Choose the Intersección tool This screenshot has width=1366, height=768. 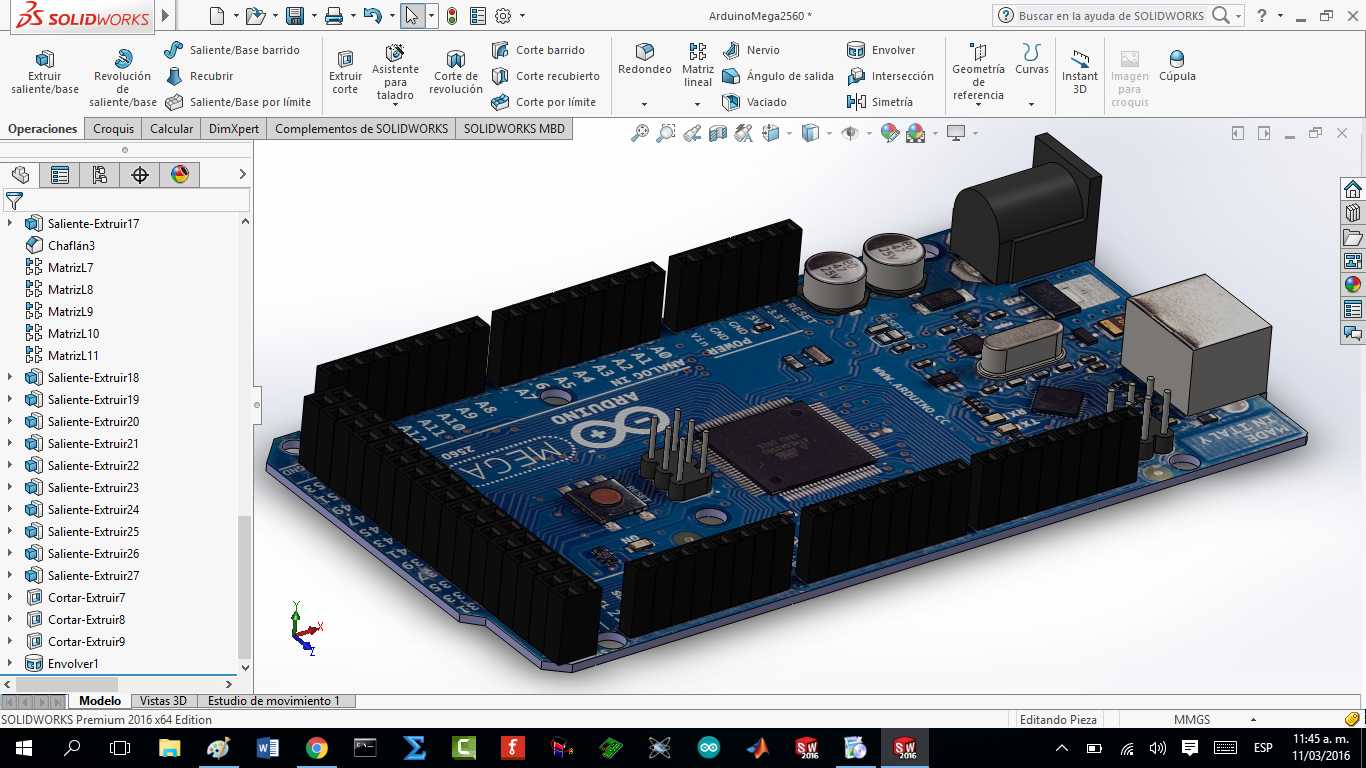(891, 76)
